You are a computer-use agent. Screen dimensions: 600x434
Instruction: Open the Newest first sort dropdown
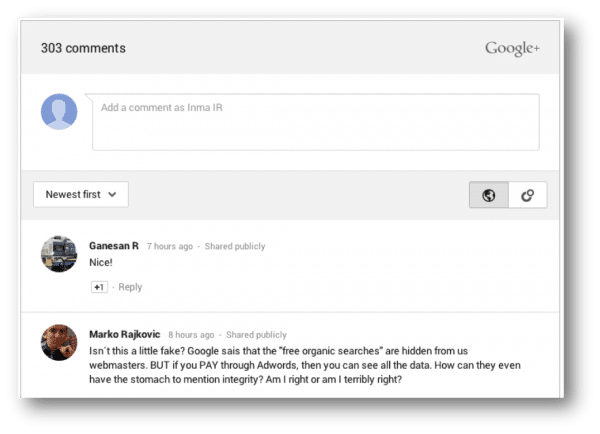(81, 194)
